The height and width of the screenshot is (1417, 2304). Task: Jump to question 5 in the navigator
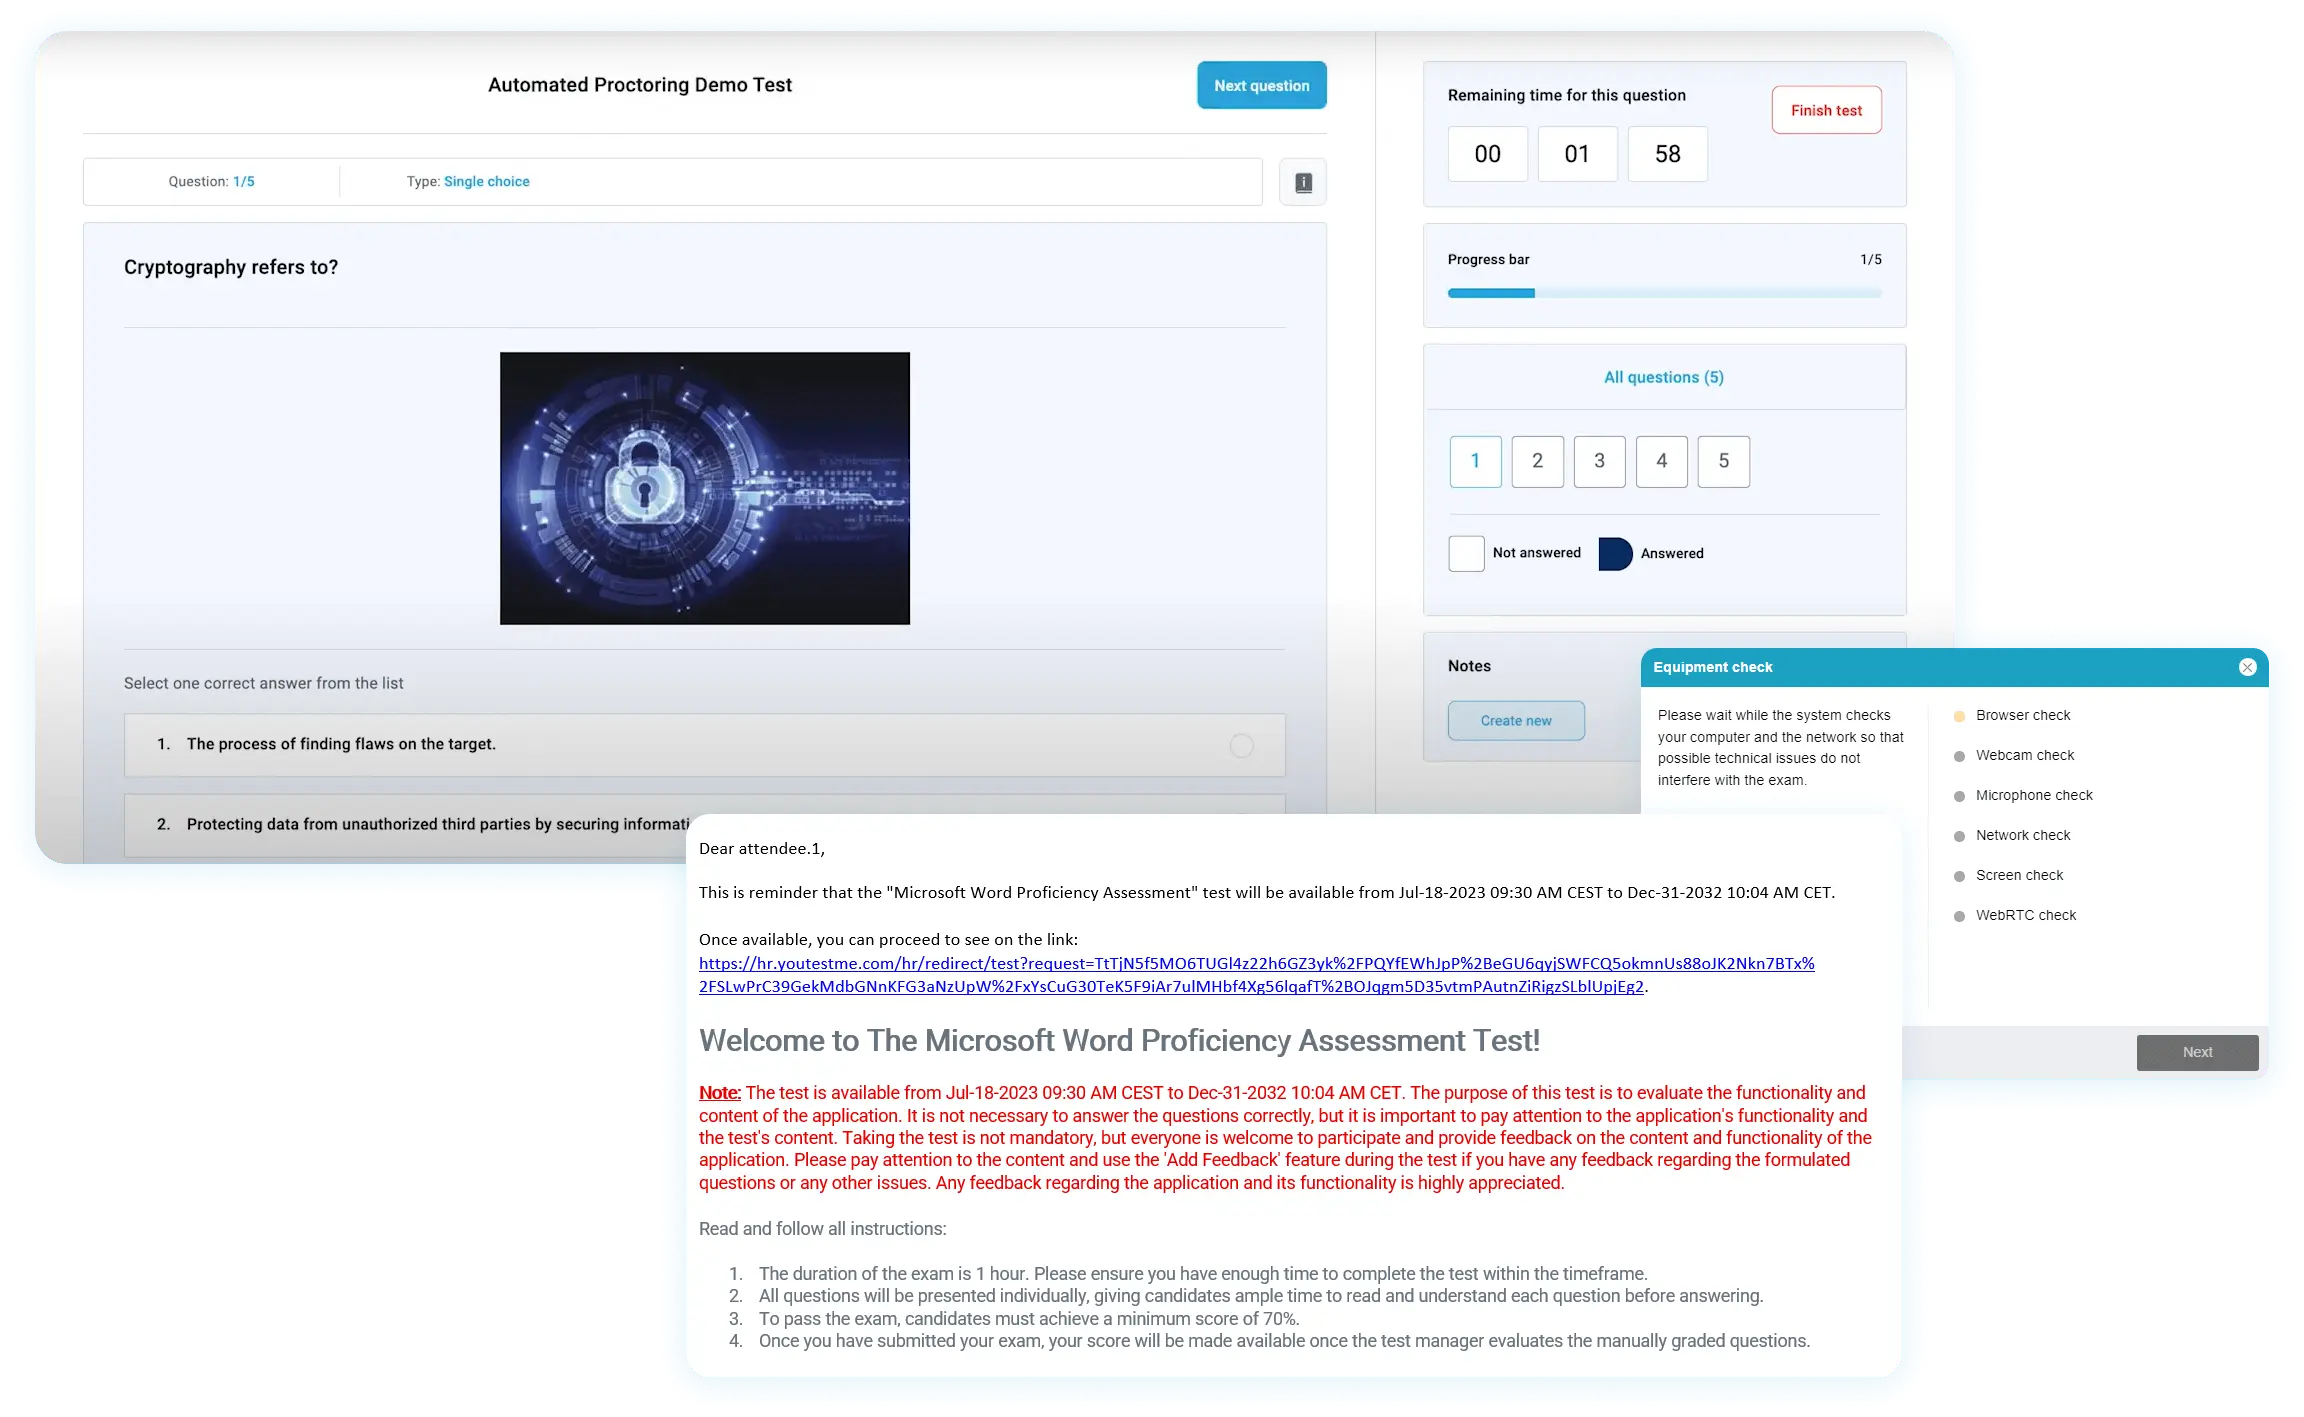coord(1723,462)
